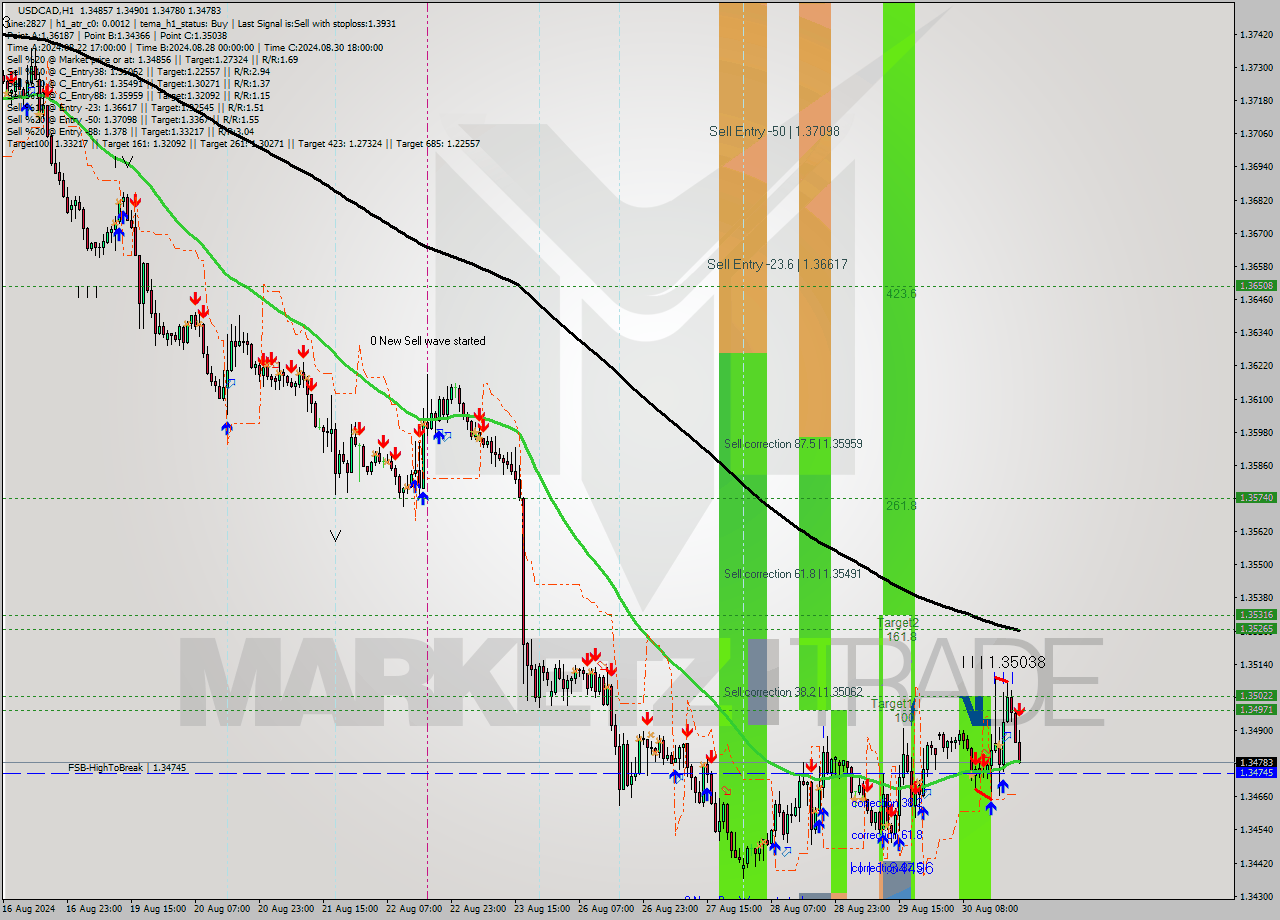Image resolution: width=1280 pixels, height=920 pixels.
Task: Click the '23 Aug 15:00' time label
Action: click(x=542, y=909)
